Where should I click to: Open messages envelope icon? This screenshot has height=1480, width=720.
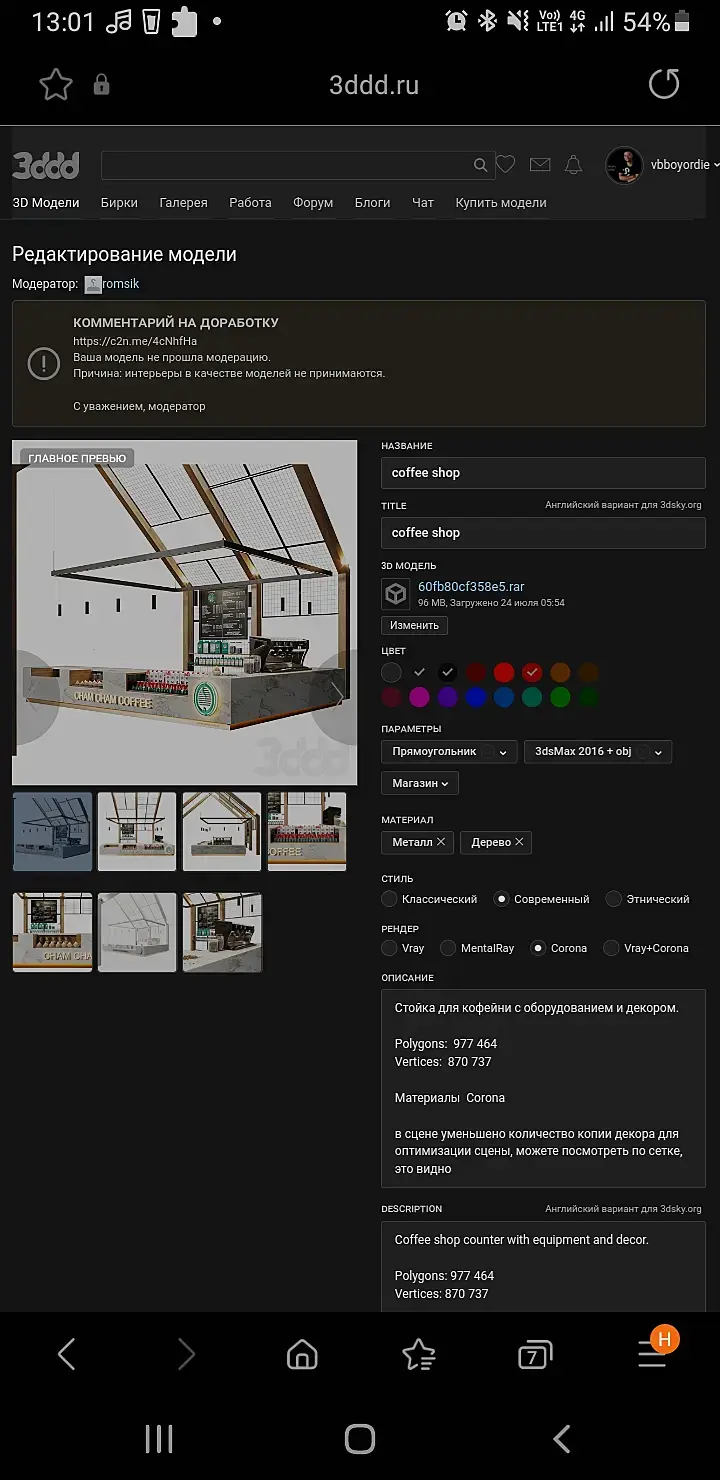coord(540,165)
